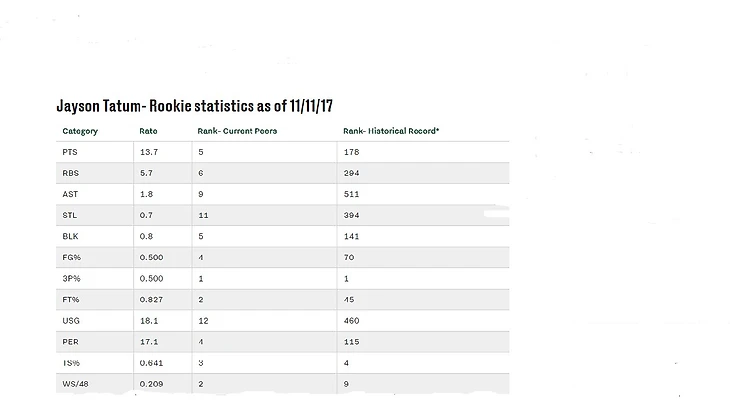Select AST current peers rank '9'

[201, 194]
